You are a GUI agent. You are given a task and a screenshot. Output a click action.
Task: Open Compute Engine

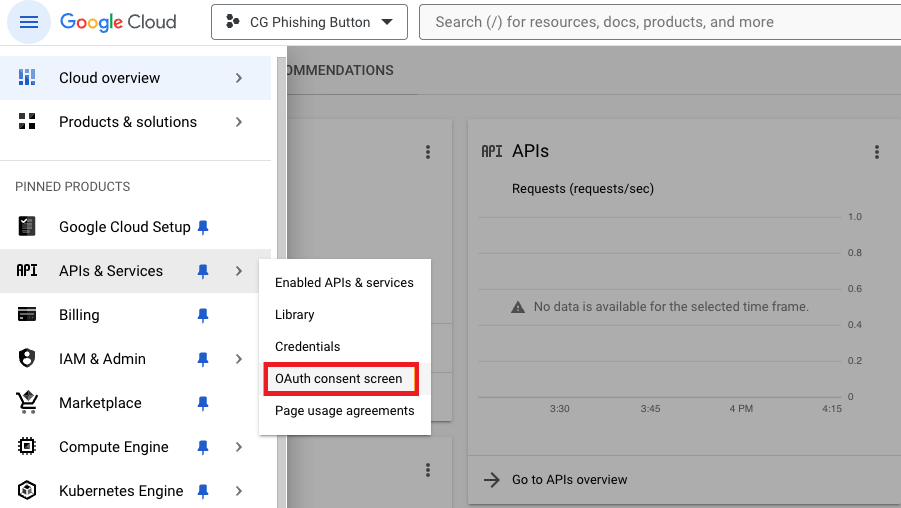pyautogui.click(x=136, y=447)
